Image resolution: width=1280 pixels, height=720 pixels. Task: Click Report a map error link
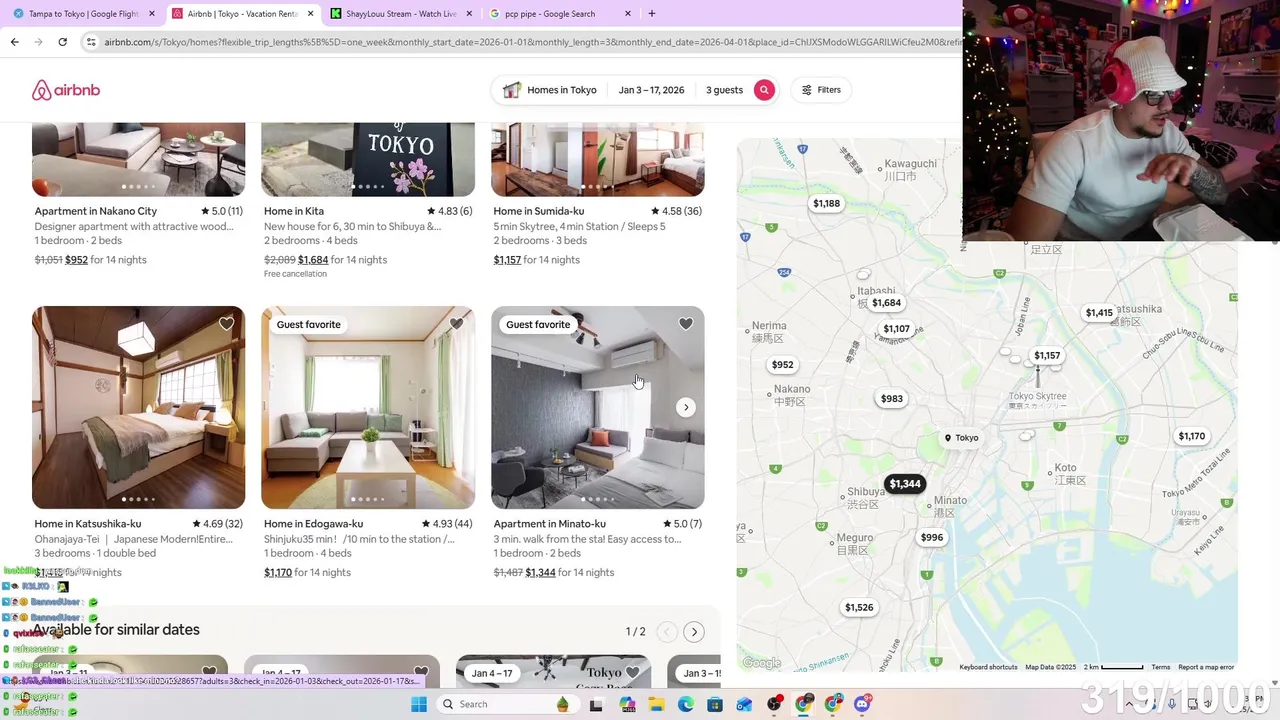pyautogui.click(x=1206, y=667)
